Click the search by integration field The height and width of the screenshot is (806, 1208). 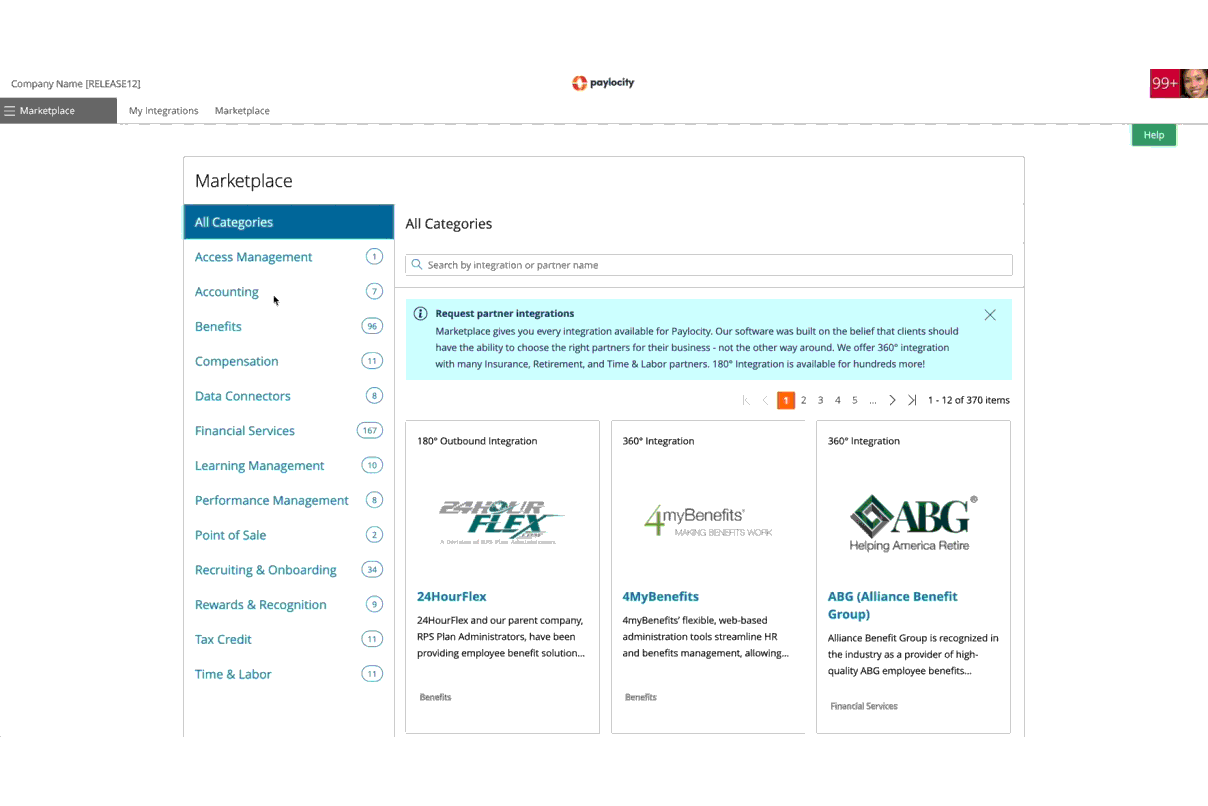coord(709,265)
